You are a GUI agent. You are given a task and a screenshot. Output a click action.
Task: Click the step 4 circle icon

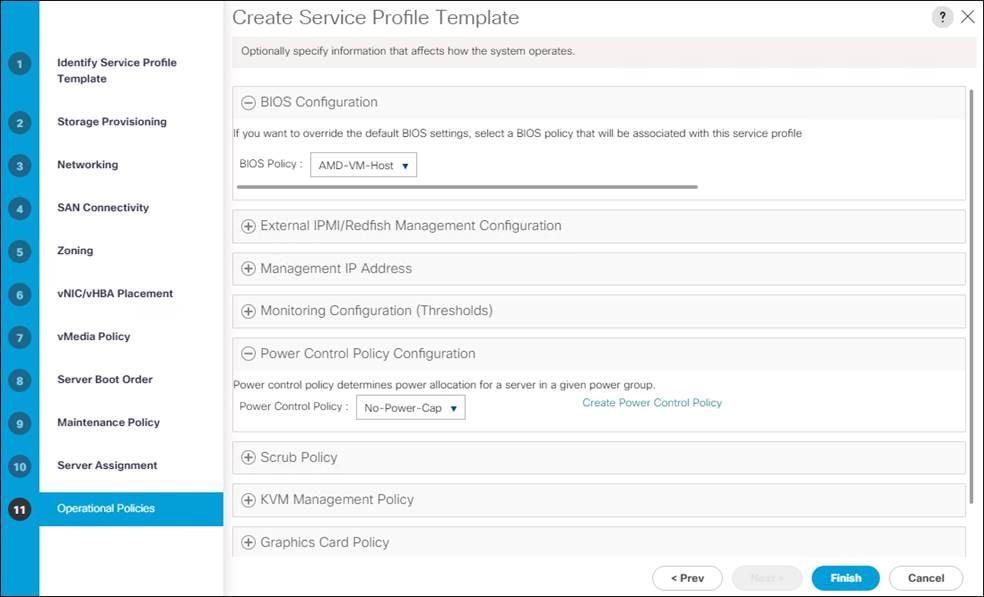coord(19,208)
